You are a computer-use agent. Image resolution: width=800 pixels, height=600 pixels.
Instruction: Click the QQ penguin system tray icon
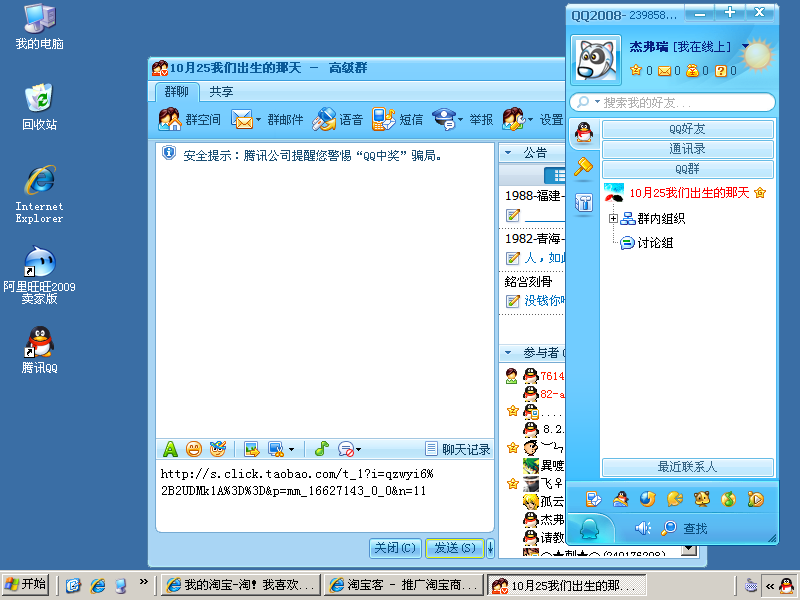[786, 585]
